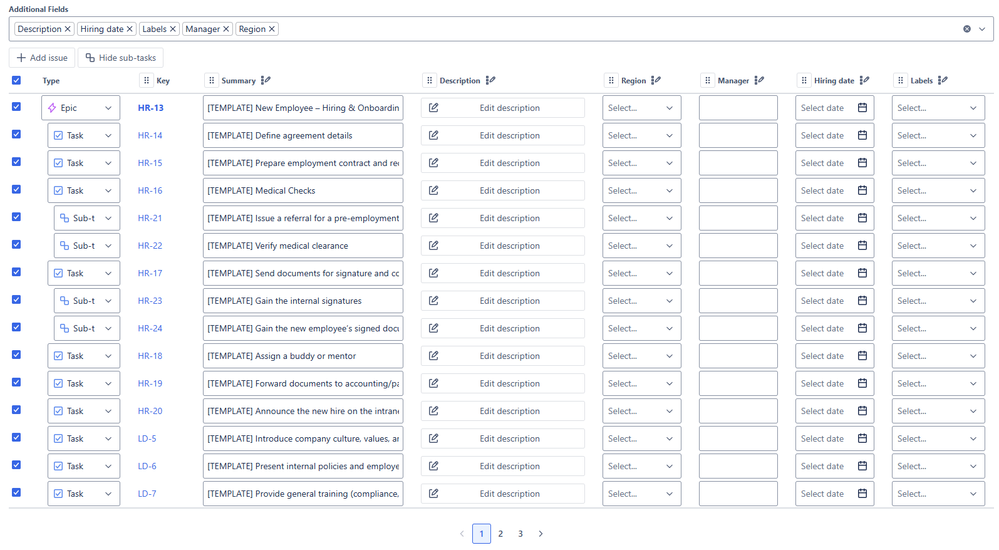Screen dimensions: 999x550
Task: Open issue link HR-20
Action: (x=150, y=411)
